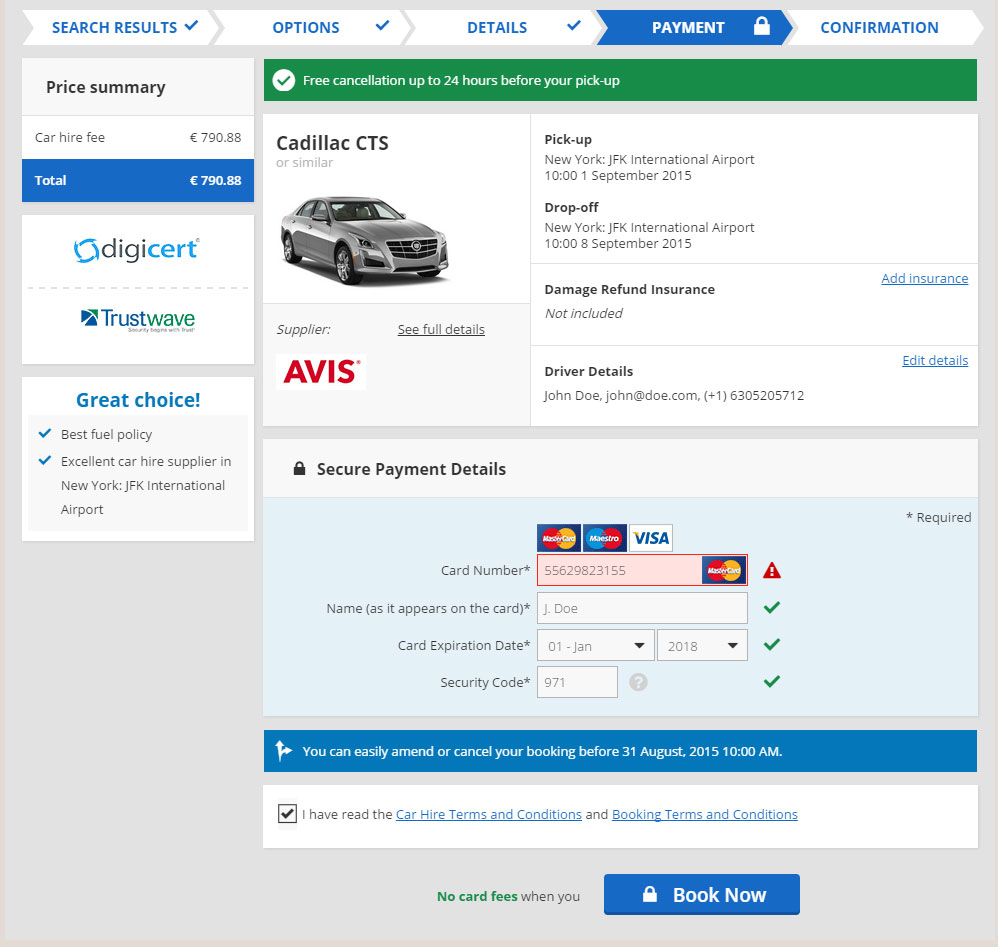Click the signpost icon in amend booking banner
The width and height of the screenshot is (998, 947).
click(283, 750)
